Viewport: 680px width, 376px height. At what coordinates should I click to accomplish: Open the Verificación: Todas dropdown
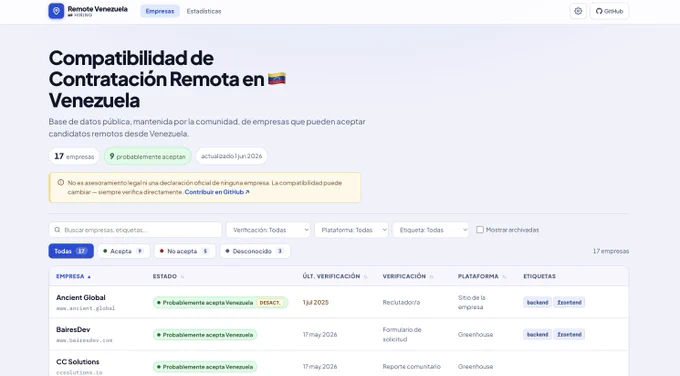tap(268, 230)
